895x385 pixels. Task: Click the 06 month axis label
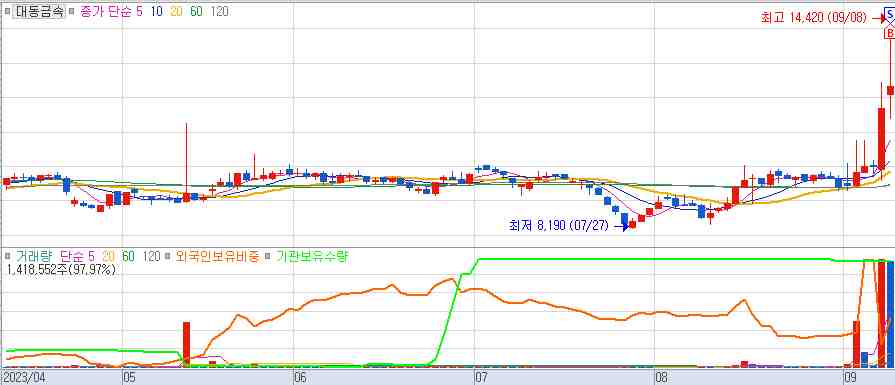[x=300, y=378]
